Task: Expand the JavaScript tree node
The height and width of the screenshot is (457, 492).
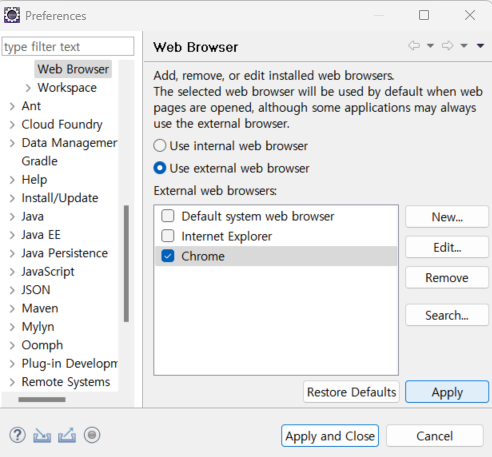Action: (12, 272)
